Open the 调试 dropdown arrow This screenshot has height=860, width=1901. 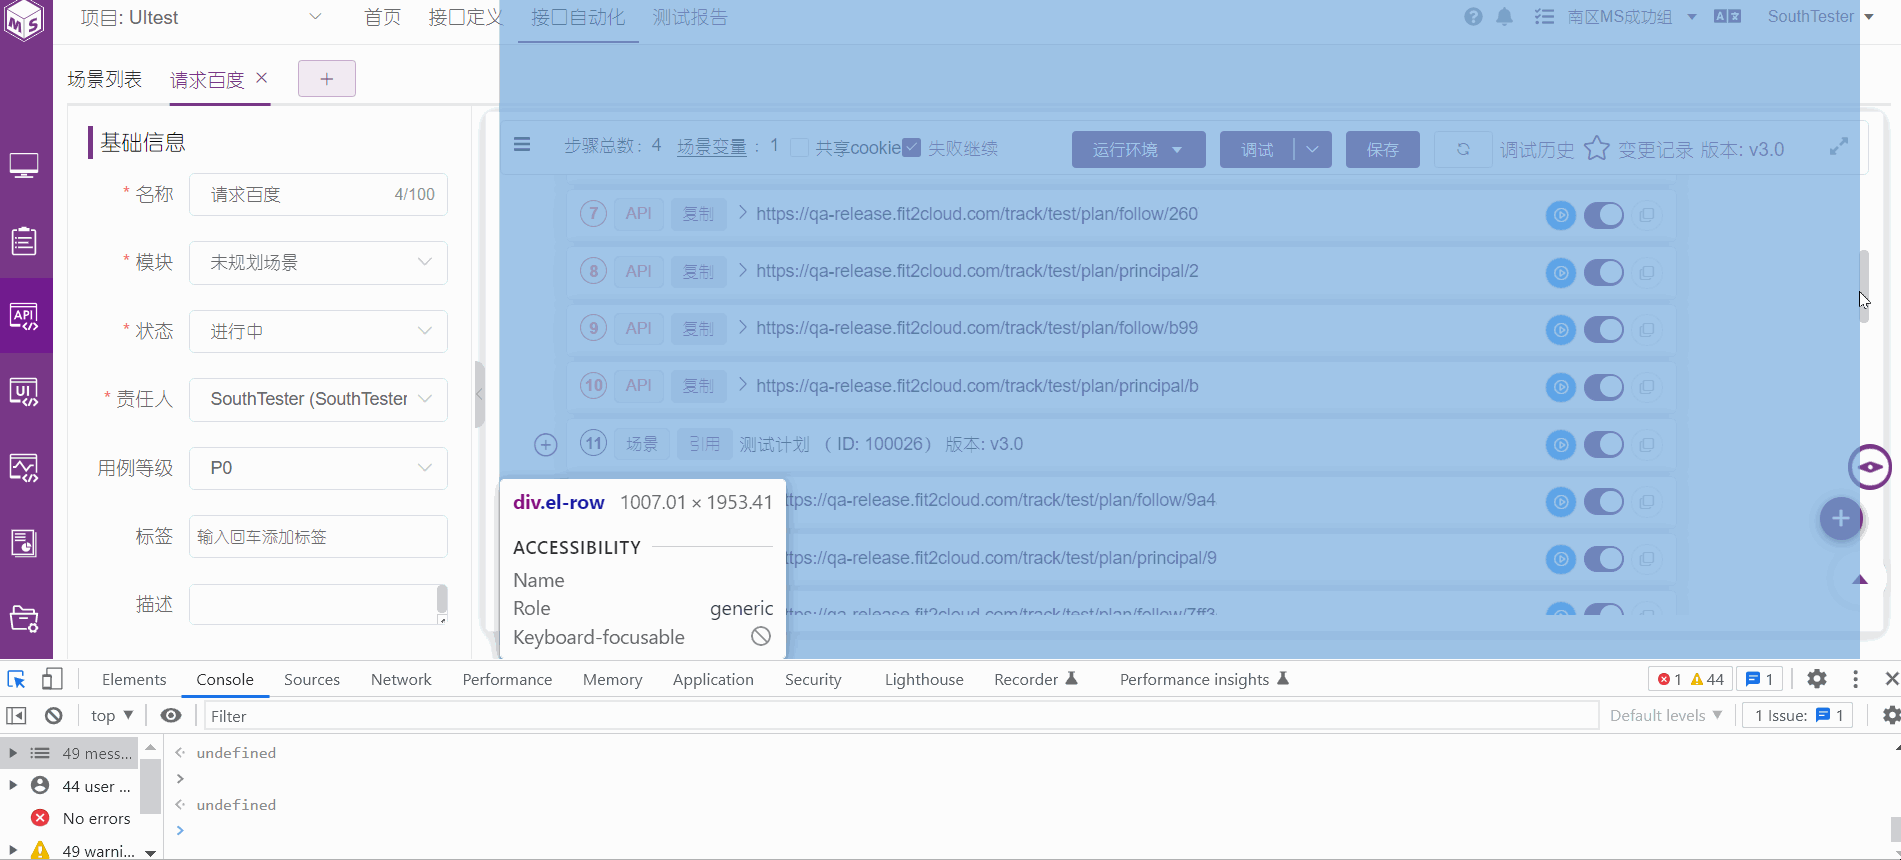(x=1313, y=149)
